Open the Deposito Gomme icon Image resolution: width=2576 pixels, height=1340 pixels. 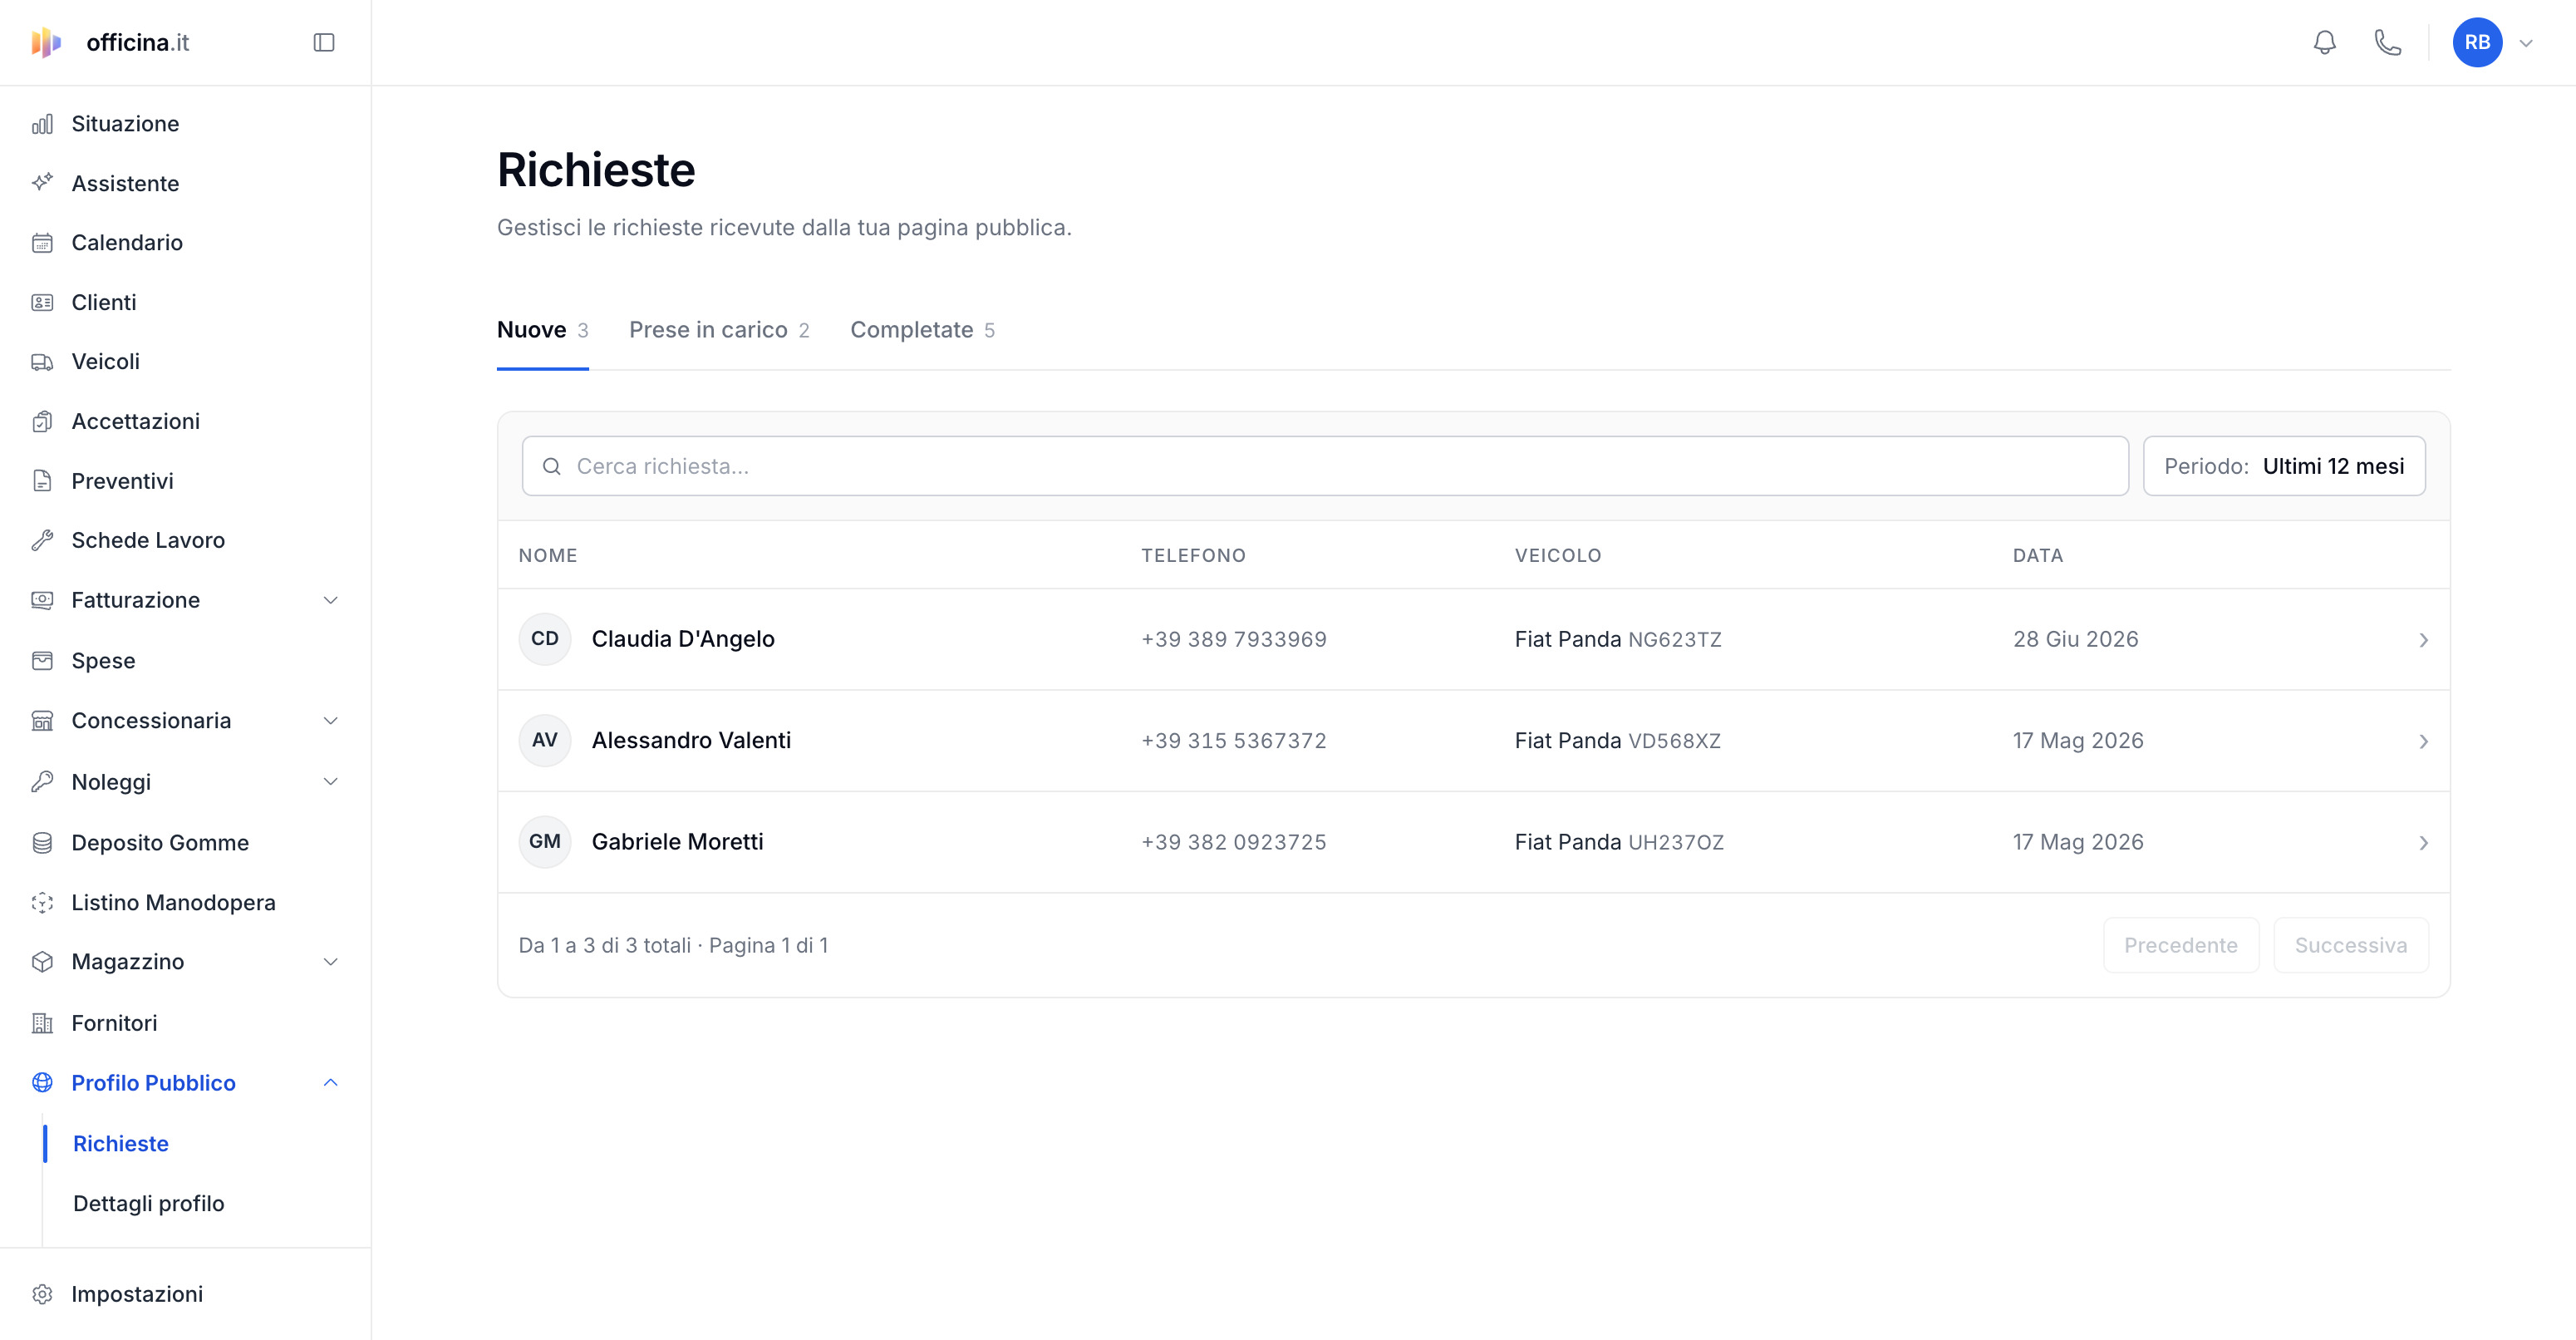click(x=42, y=843)
